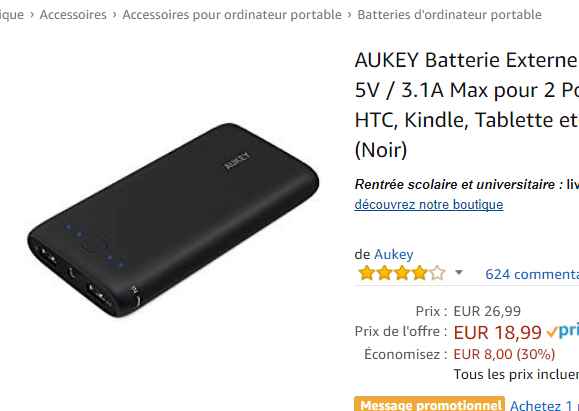Open the Aukey brand link

[x=394, y=254]
